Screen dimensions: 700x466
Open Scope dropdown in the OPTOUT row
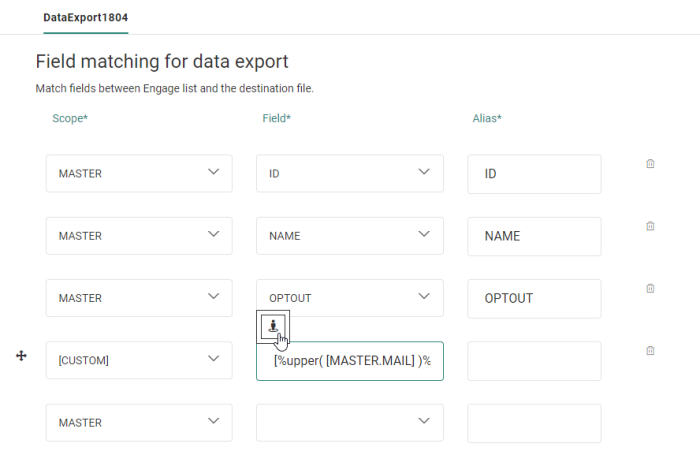click(139, 298)
